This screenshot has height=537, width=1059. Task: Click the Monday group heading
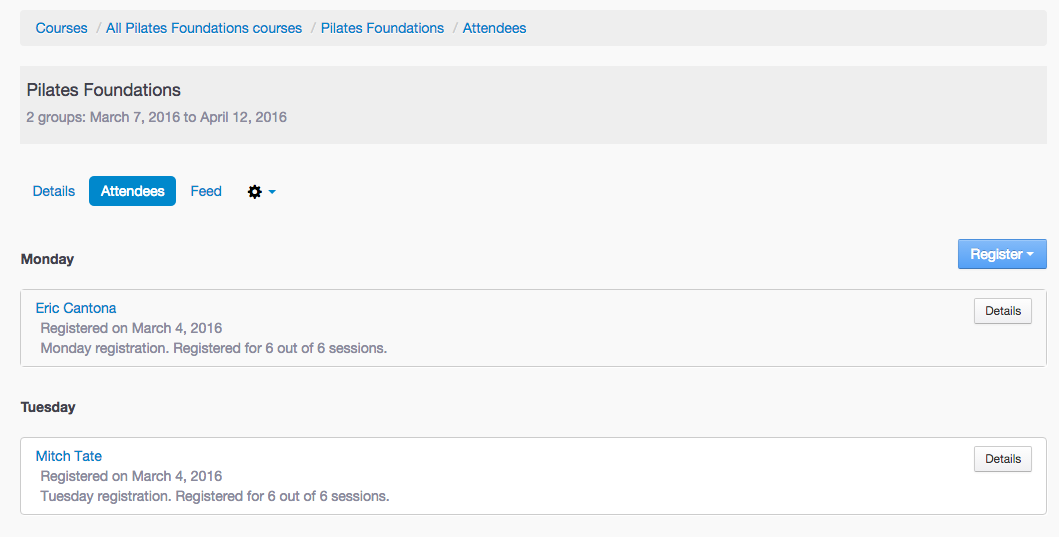(x=48, y=259)
